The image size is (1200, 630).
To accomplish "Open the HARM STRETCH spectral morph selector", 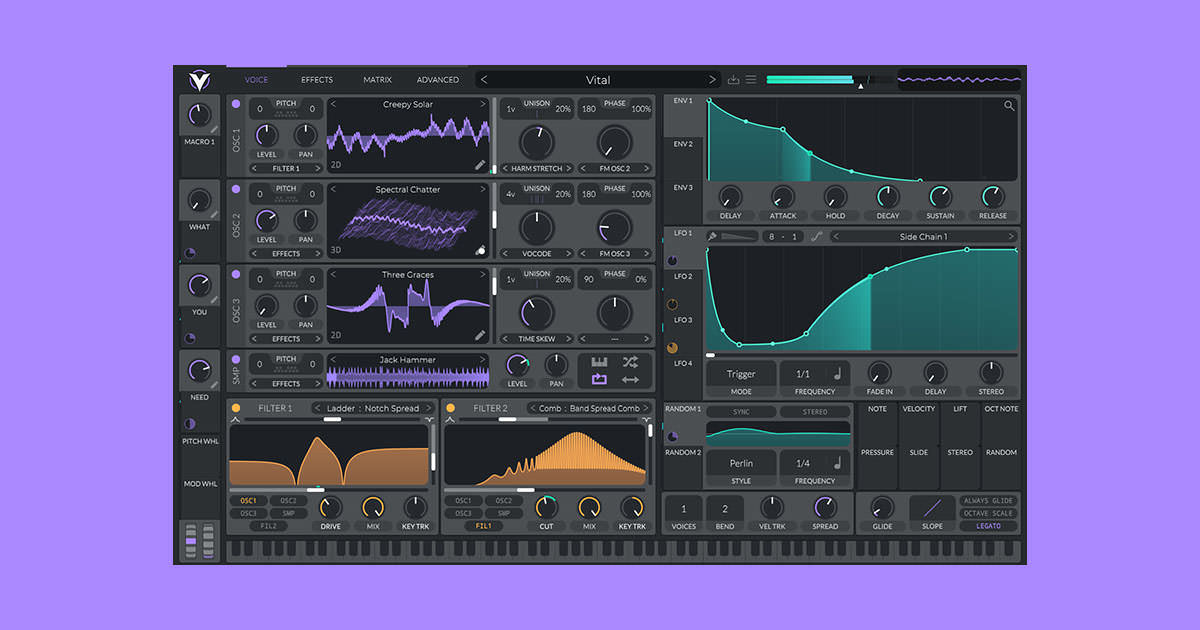I will [x=537, y=168].
